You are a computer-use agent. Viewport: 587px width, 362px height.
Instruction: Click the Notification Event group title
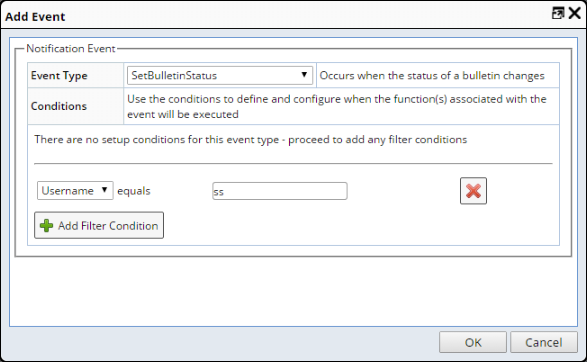click(x=71, y=49)
